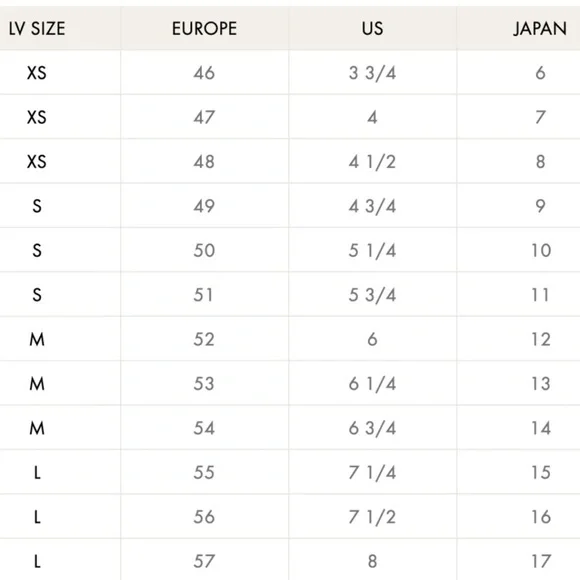Select the Europe size 46 cell

204,73
